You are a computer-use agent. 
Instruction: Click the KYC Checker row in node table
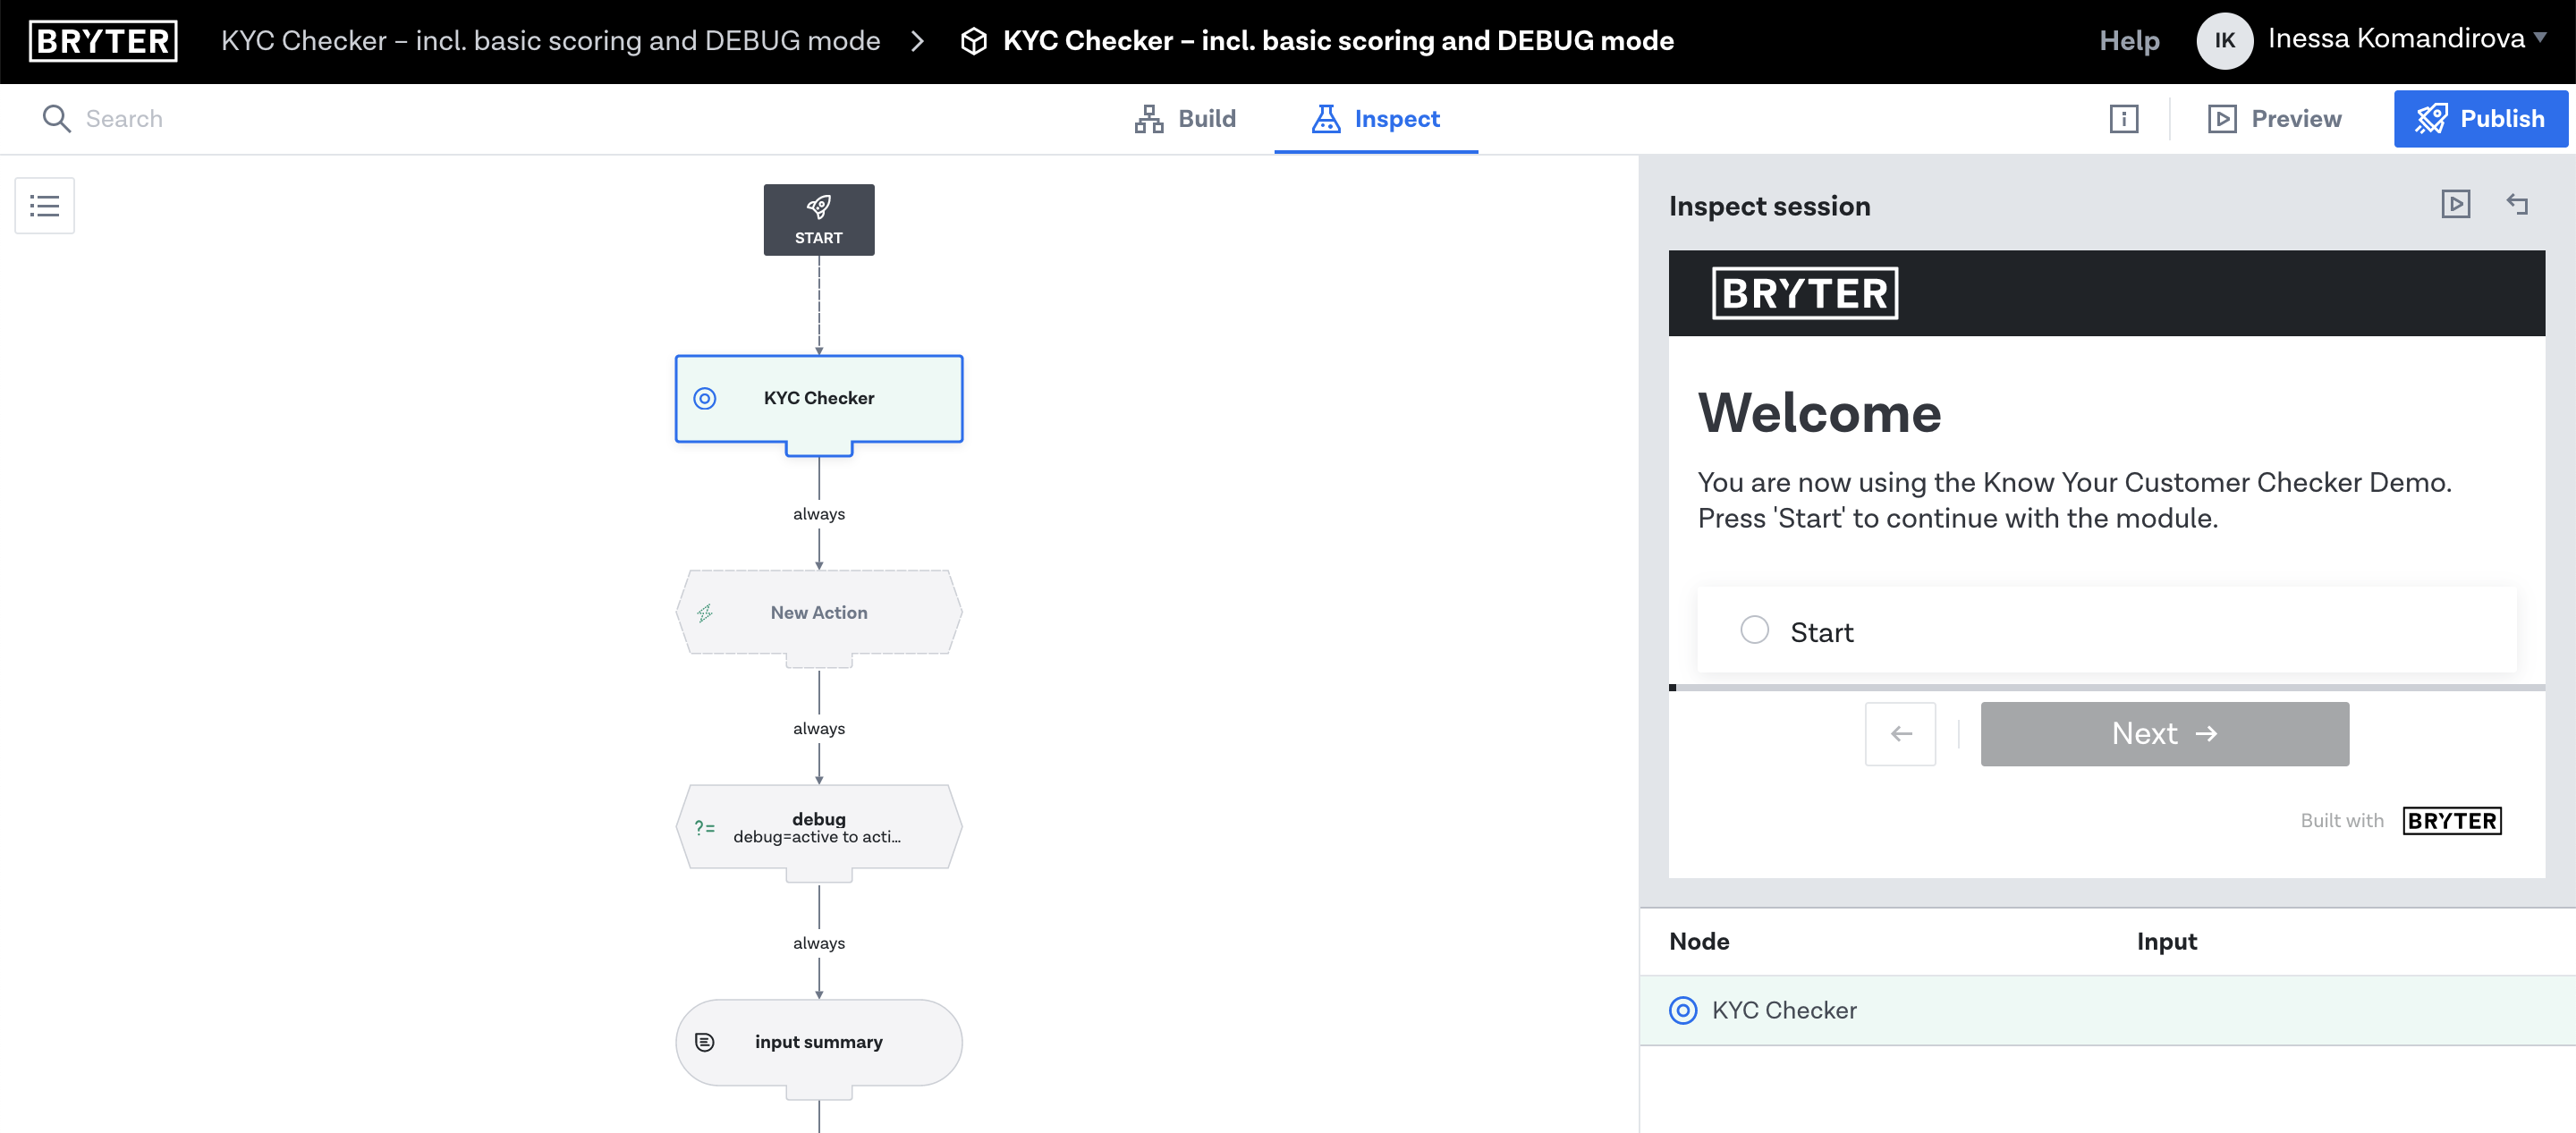pyautogui.click(x=2106, y=1010)
